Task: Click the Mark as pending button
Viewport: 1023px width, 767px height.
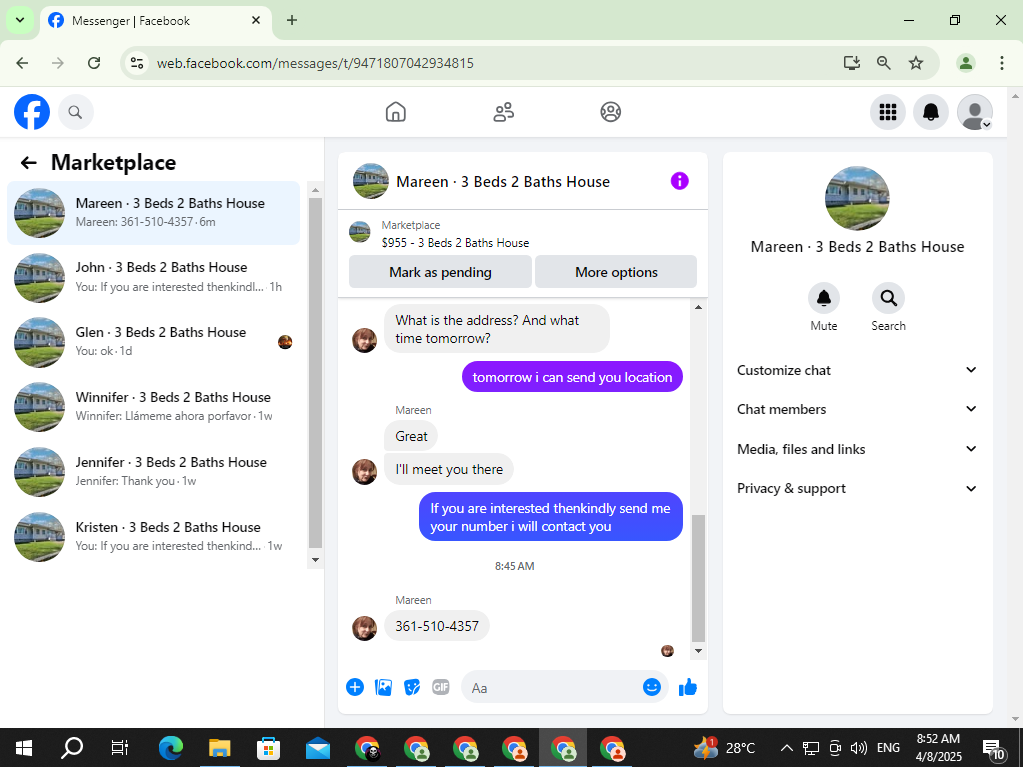Action: point(440,272)
